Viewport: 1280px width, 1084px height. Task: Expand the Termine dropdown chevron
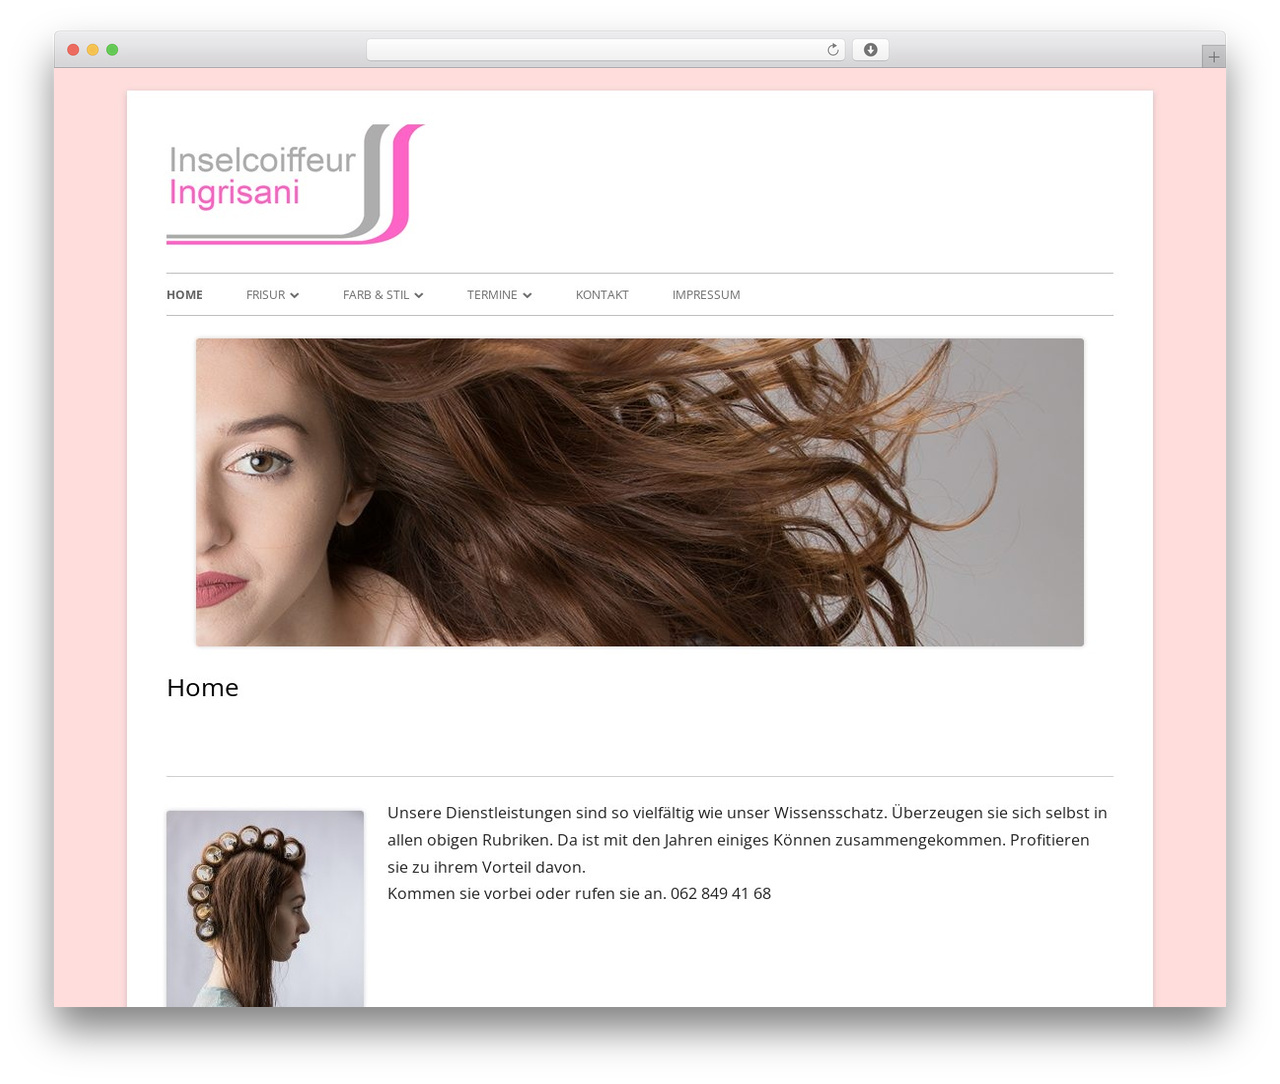527,295
